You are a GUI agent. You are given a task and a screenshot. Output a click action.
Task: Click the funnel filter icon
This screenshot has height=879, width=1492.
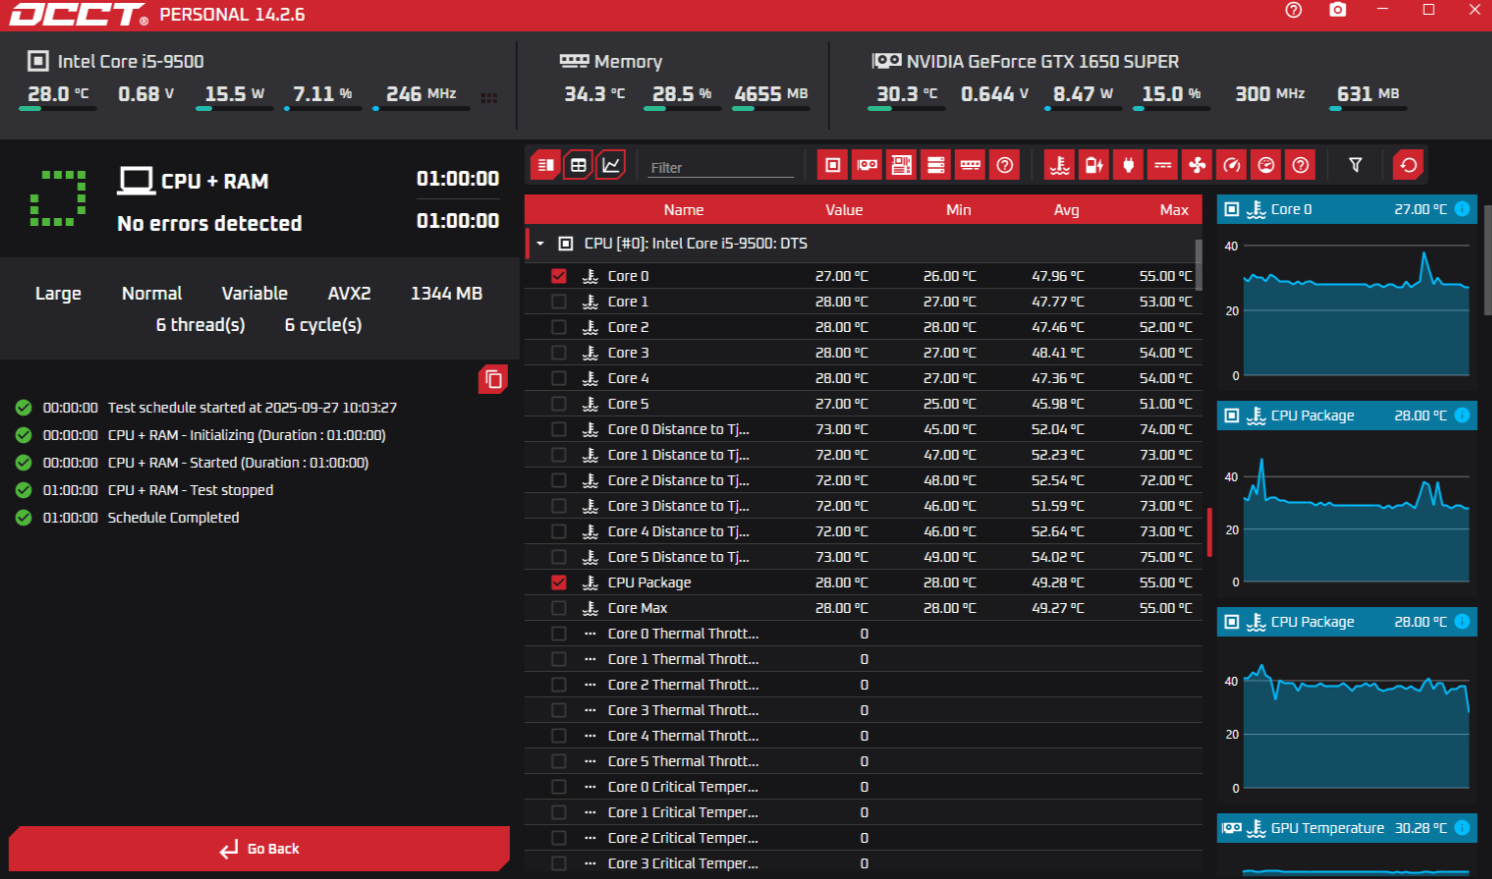click(x=1355, y=165)
